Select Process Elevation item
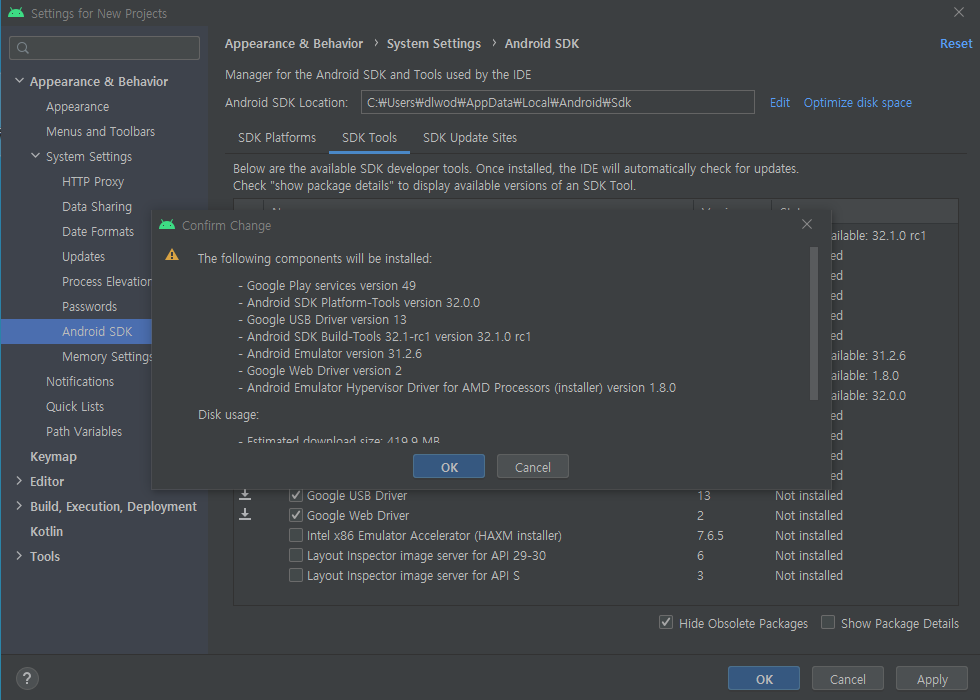 (x=106, y=281)
